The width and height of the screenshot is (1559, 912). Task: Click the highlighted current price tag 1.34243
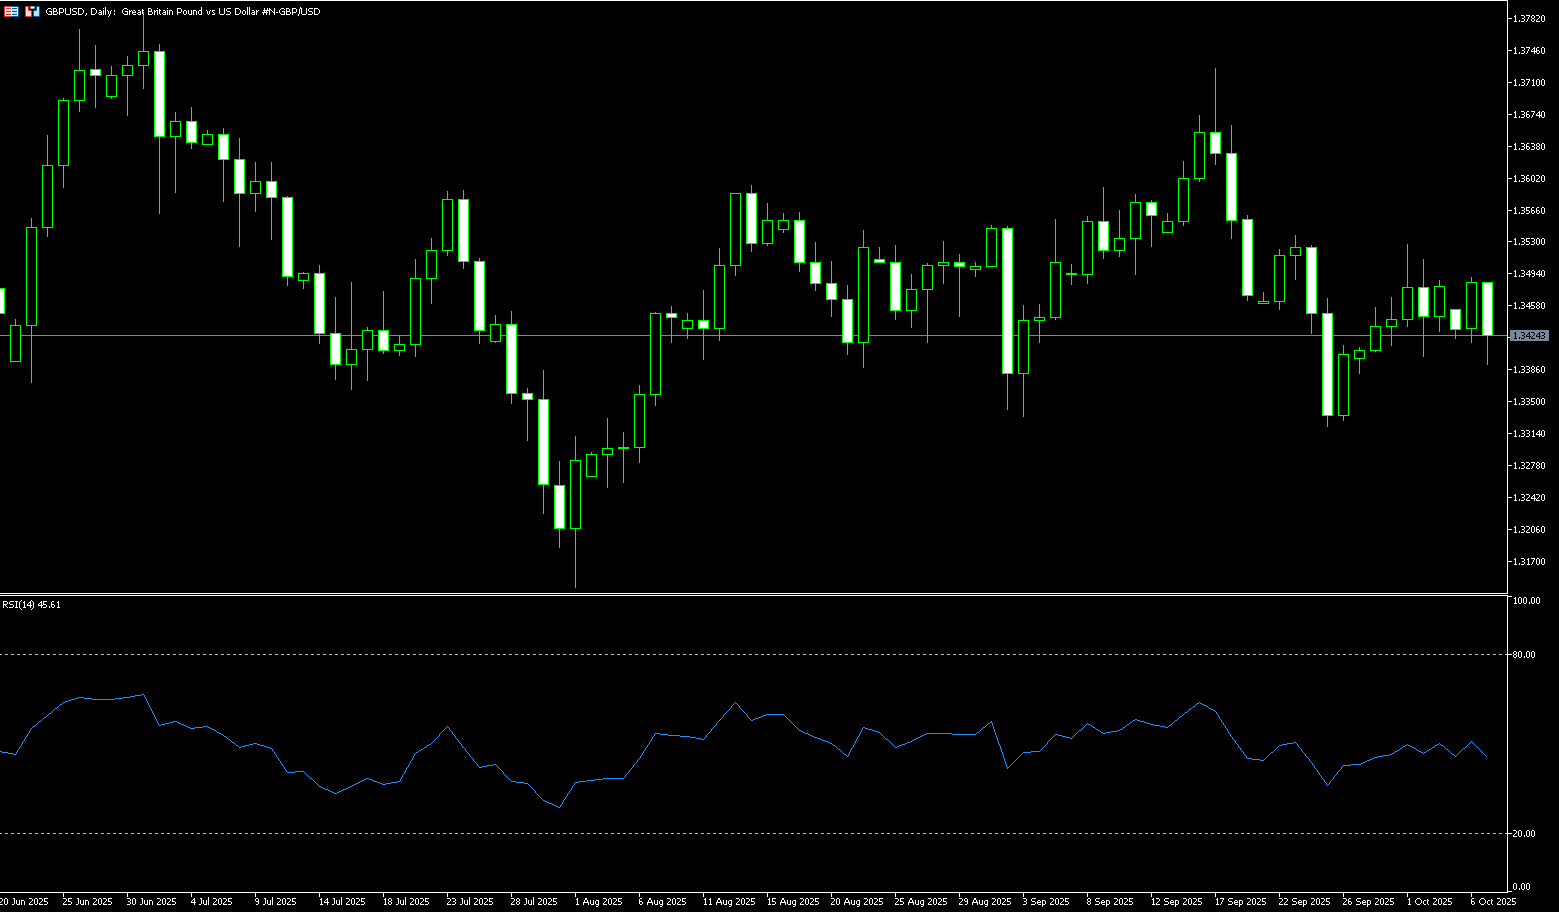(1529, 336)
